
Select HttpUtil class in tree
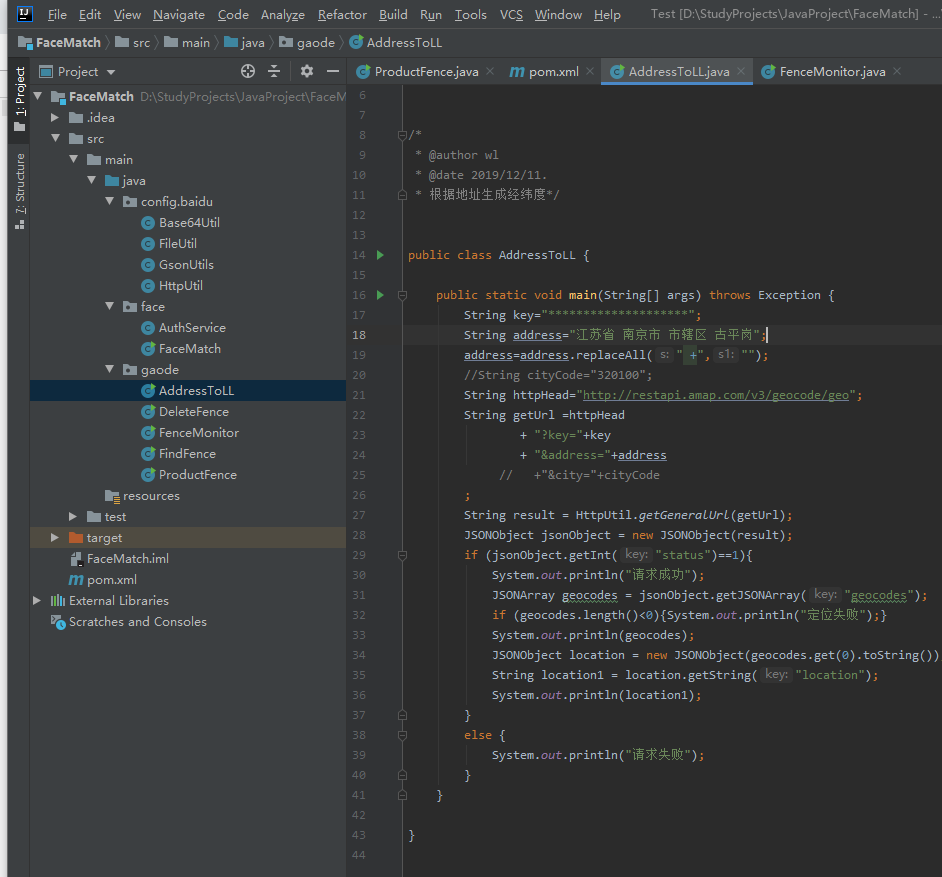[x=180, y=286]
